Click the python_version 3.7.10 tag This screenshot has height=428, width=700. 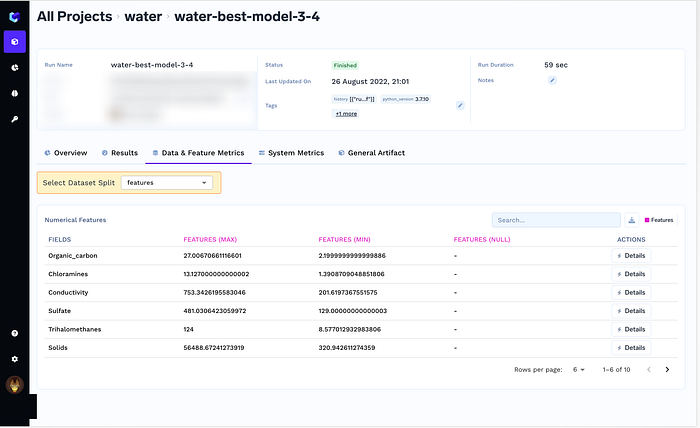click(406, 99)
